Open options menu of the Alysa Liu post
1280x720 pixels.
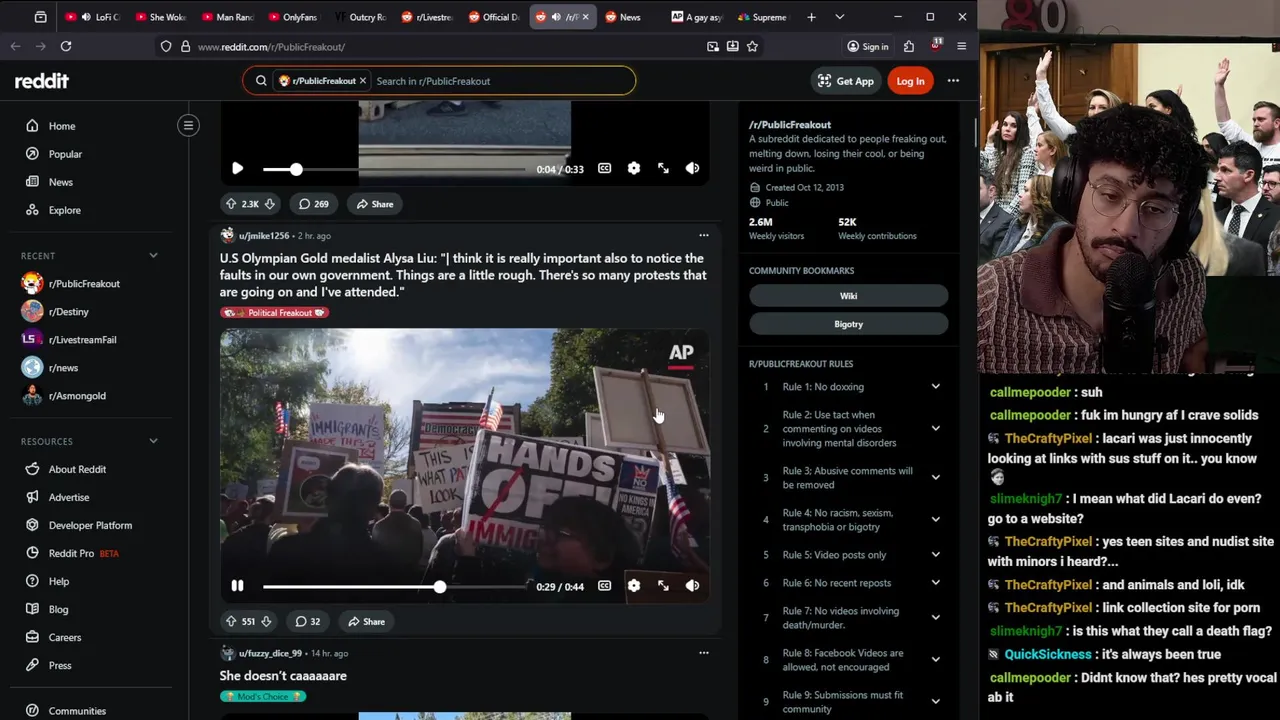[x=703, y=236]
